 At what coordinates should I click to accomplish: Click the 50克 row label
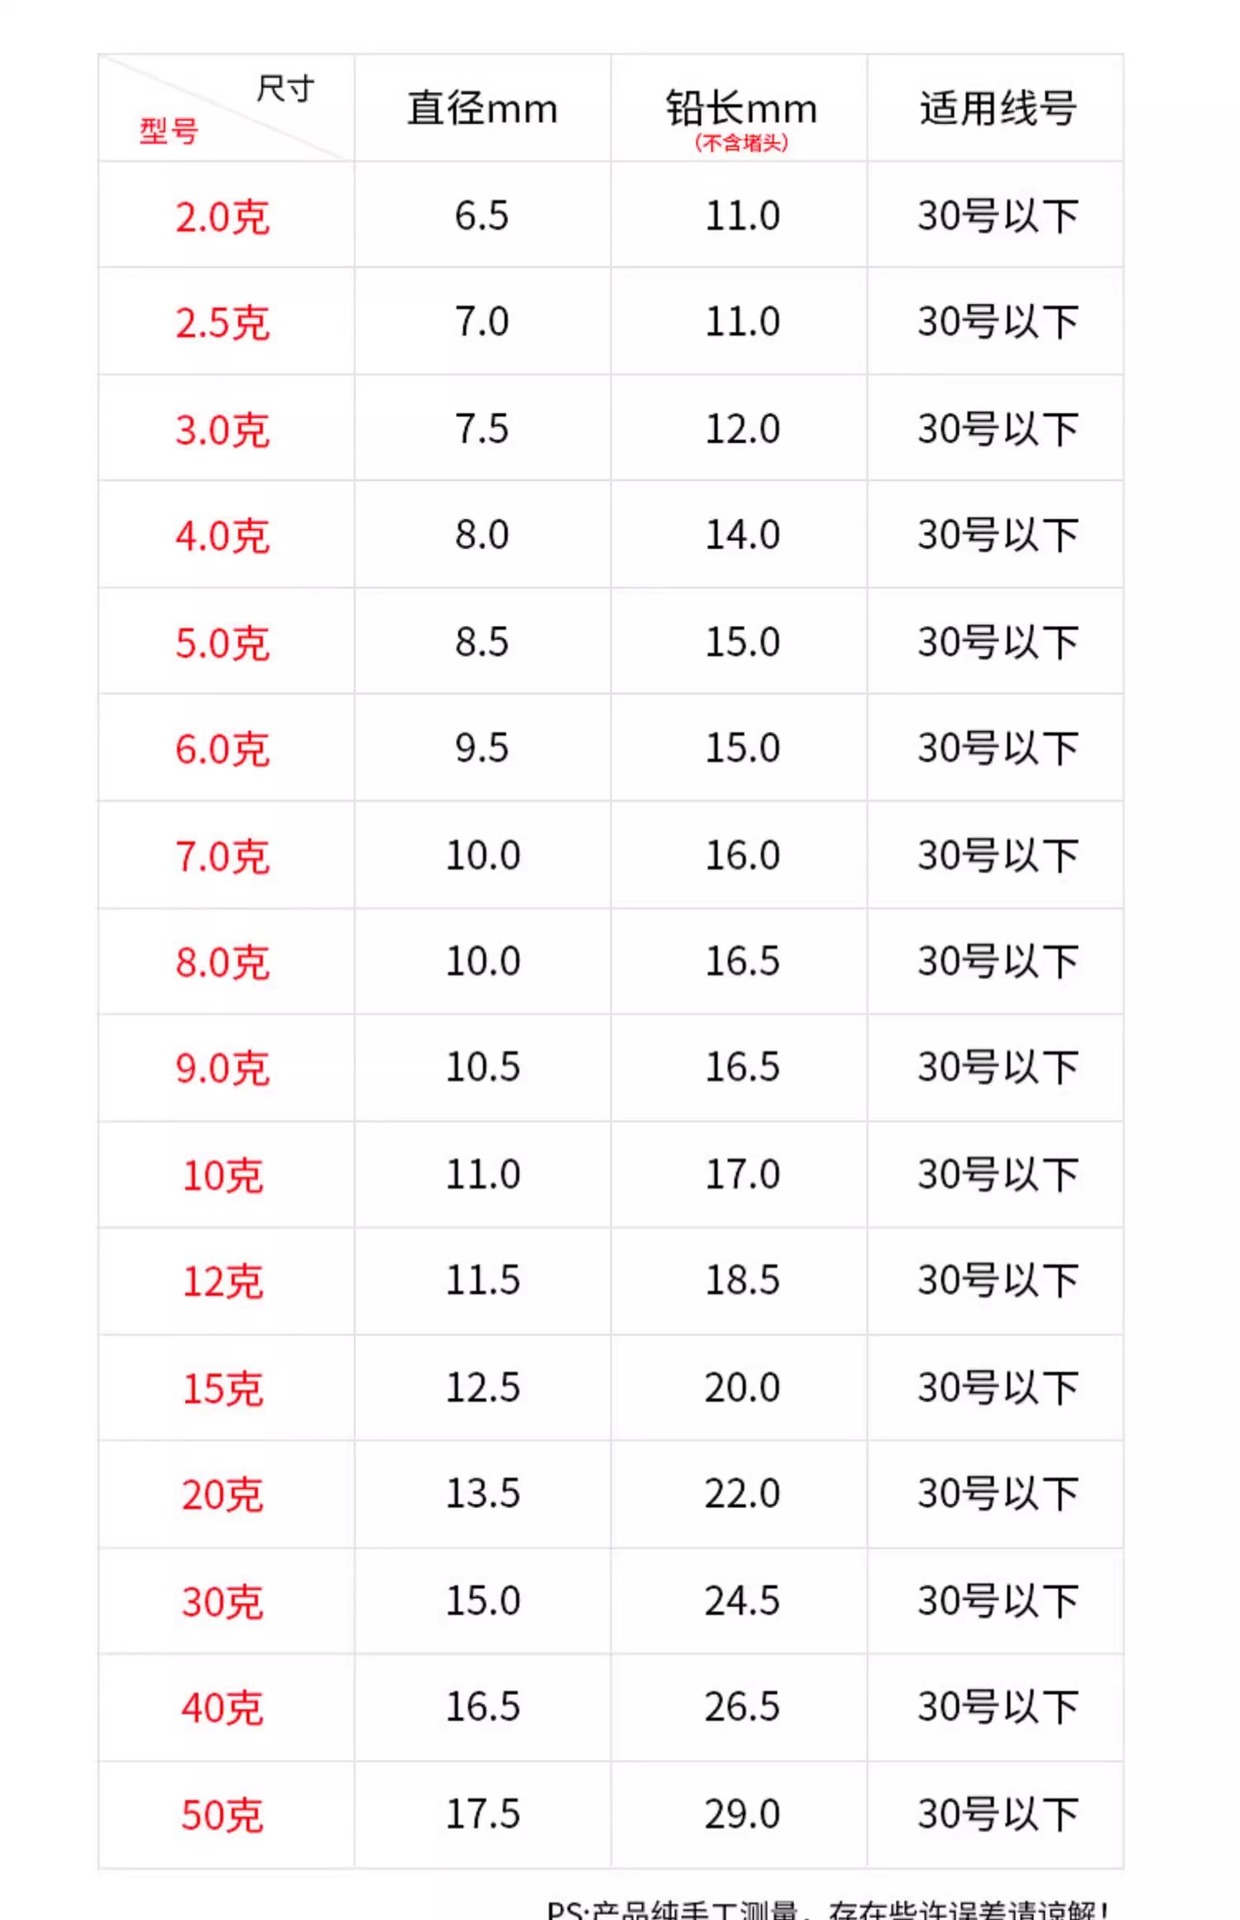(x=223, y=1815)
